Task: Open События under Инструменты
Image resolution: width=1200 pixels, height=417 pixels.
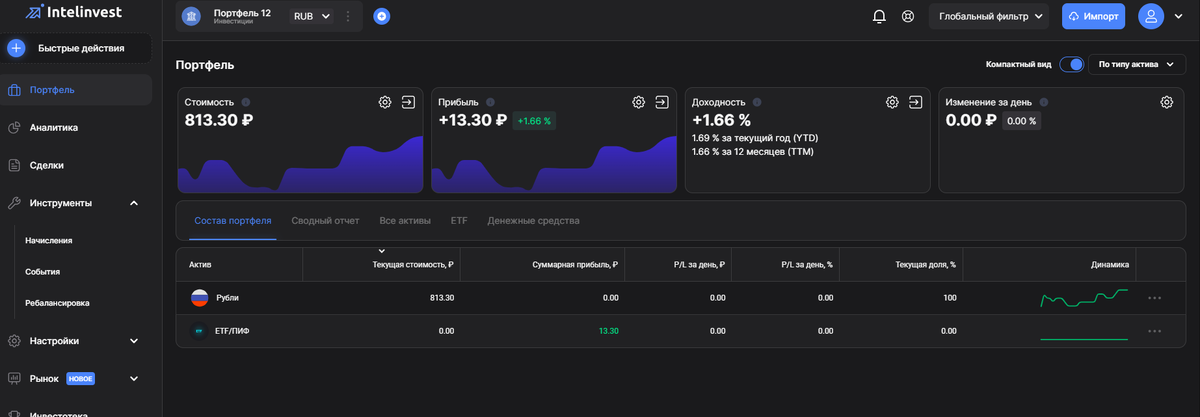Action: [43, 271]
